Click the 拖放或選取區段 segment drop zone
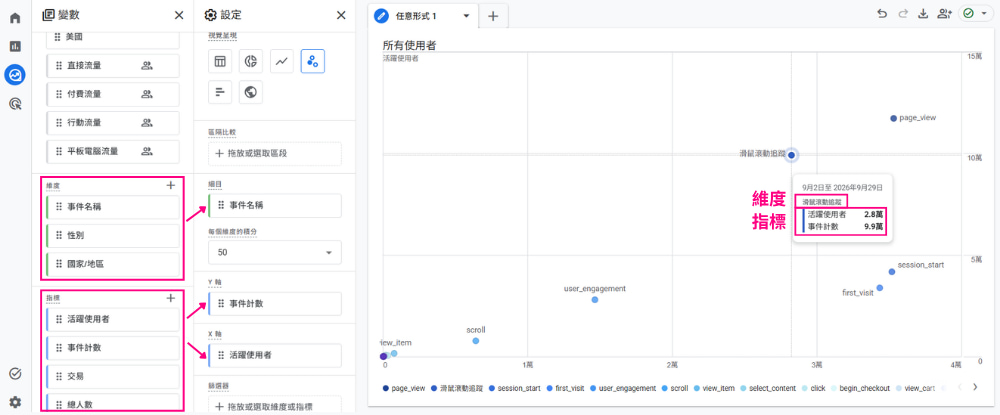 (275, 153)
